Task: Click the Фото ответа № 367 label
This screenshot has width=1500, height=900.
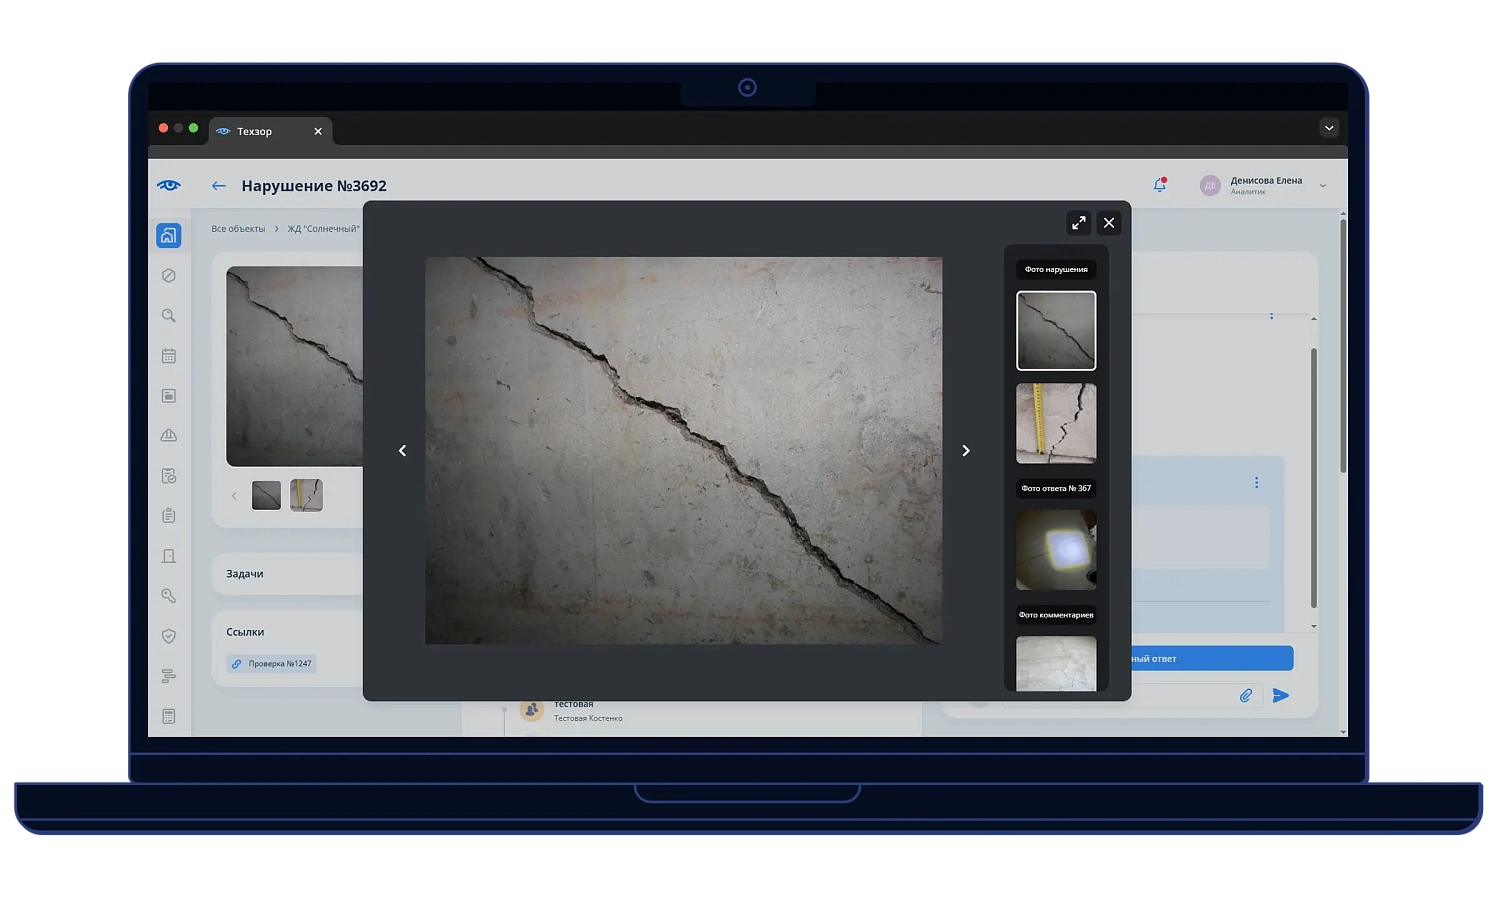Action: pyautogui.click(x=1056, y=489)
